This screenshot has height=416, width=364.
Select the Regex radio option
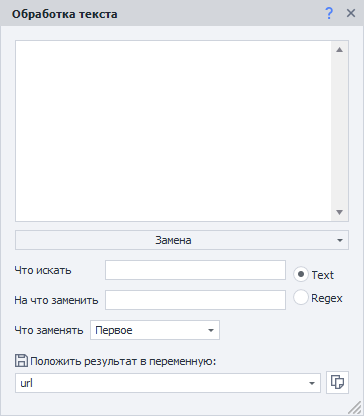(x=300, y=297)
